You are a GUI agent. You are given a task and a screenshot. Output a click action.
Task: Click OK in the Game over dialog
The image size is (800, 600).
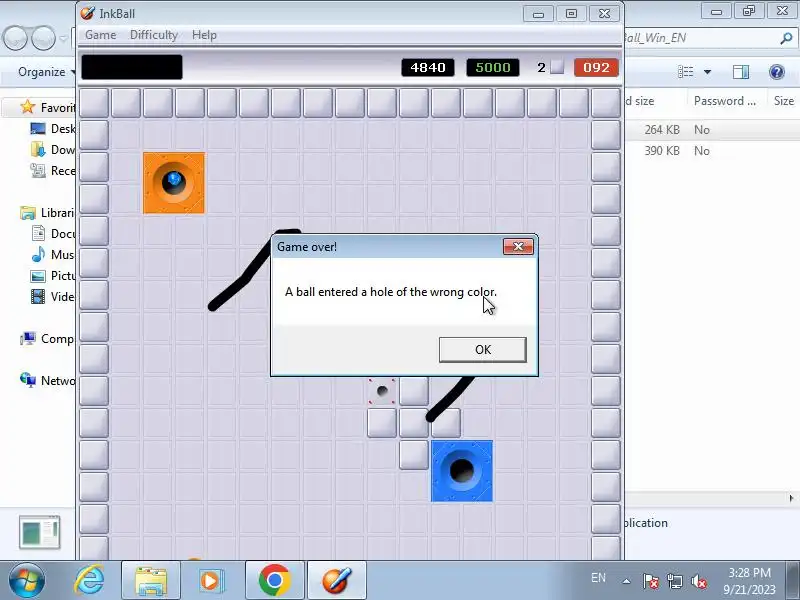coord(483,349)
